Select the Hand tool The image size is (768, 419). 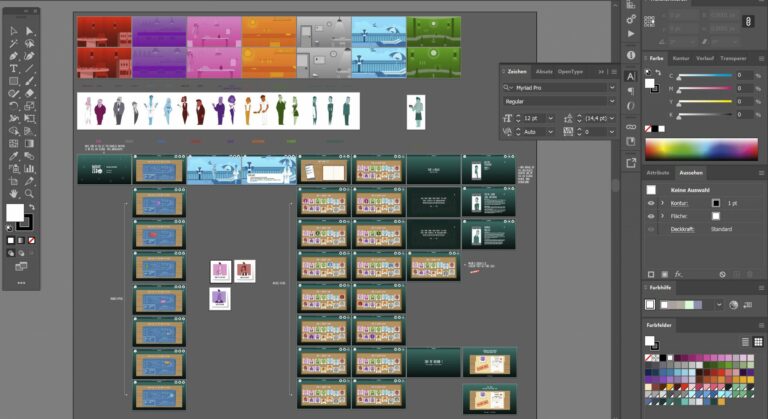(13, 193)
